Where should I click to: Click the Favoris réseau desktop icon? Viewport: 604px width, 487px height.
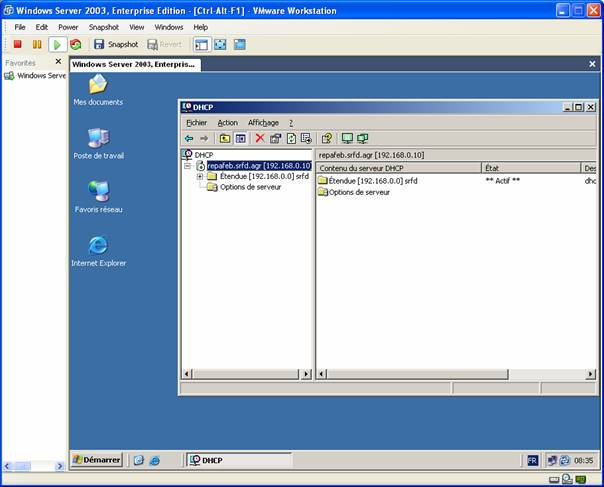pos(99,197)
